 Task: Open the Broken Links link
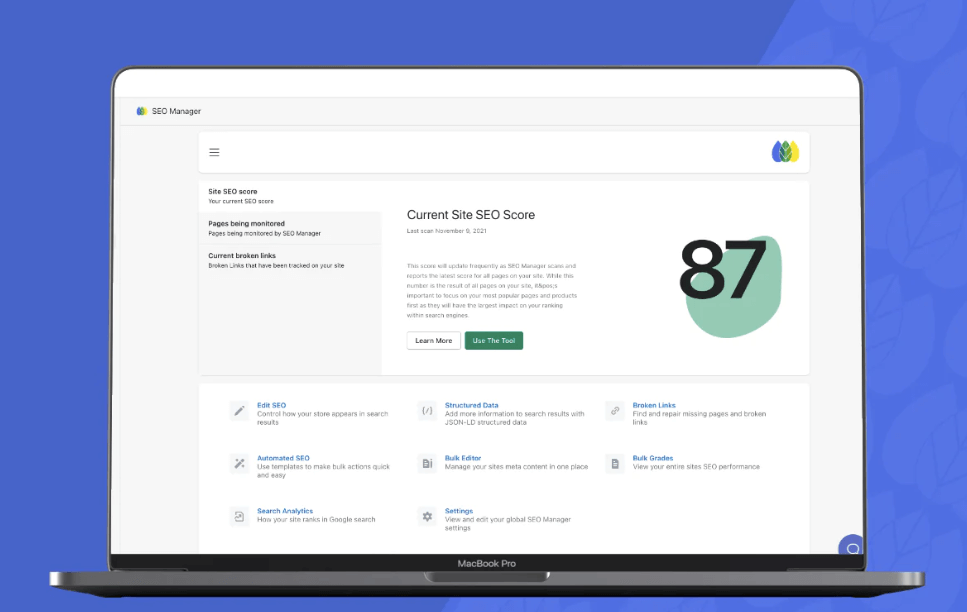(x=654, y=405)
